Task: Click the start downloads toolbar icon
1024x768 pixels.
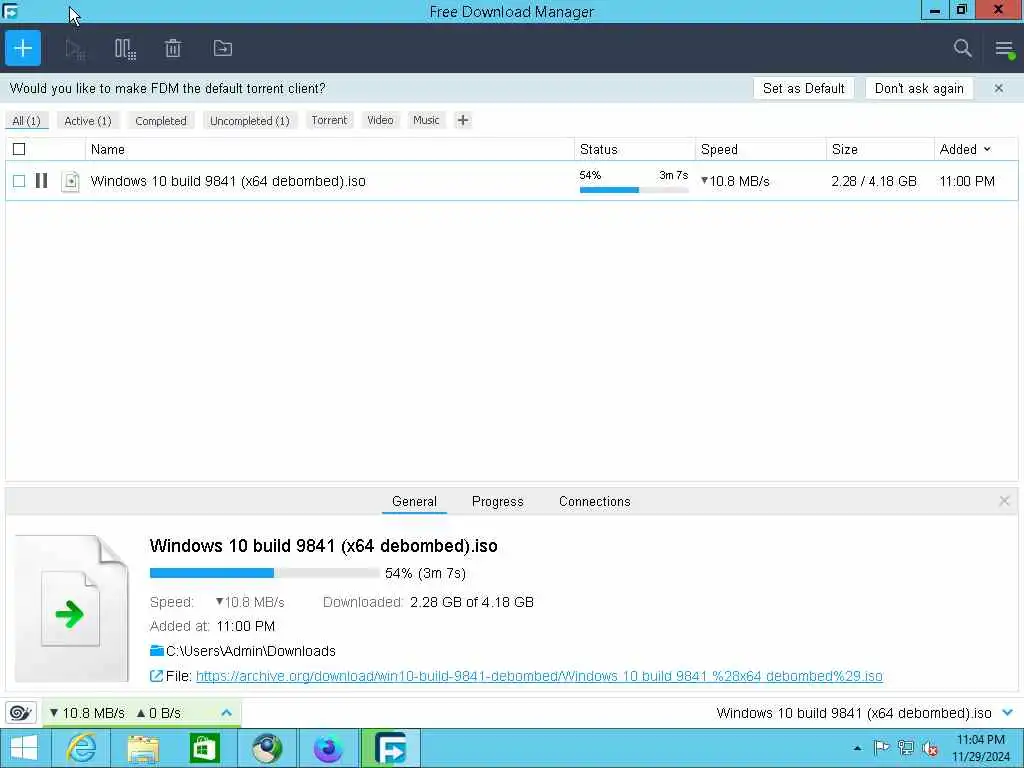Action: point(75,48)
